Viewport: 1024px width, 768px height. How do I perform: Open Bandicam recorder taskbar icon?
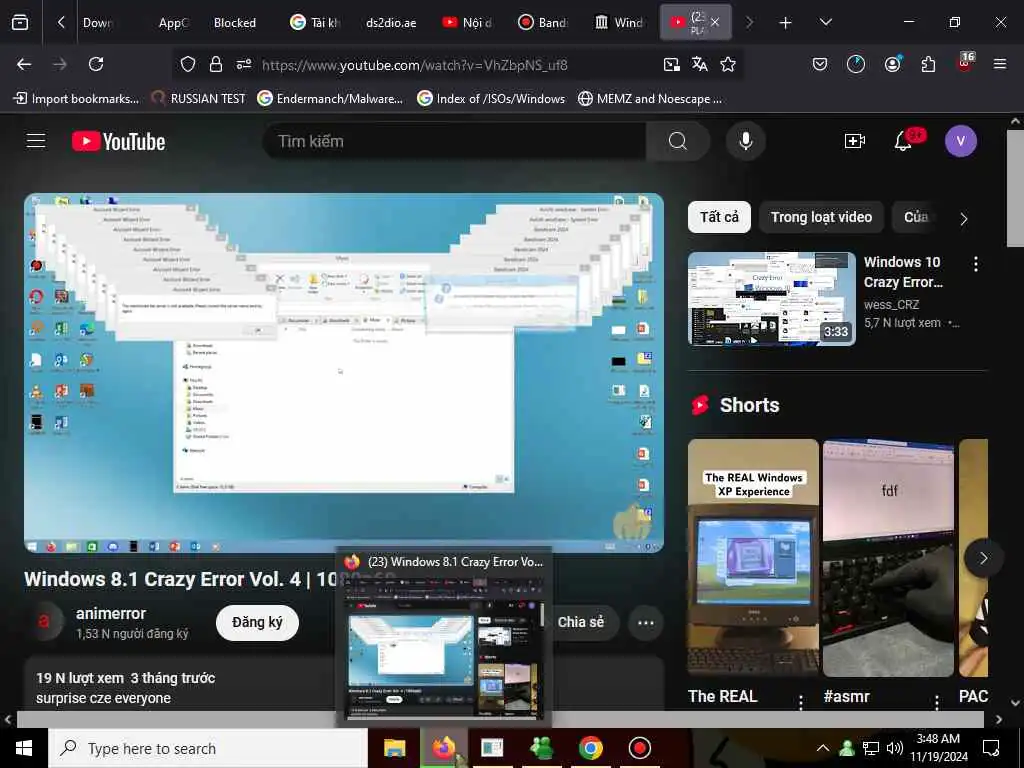point(639,748)
